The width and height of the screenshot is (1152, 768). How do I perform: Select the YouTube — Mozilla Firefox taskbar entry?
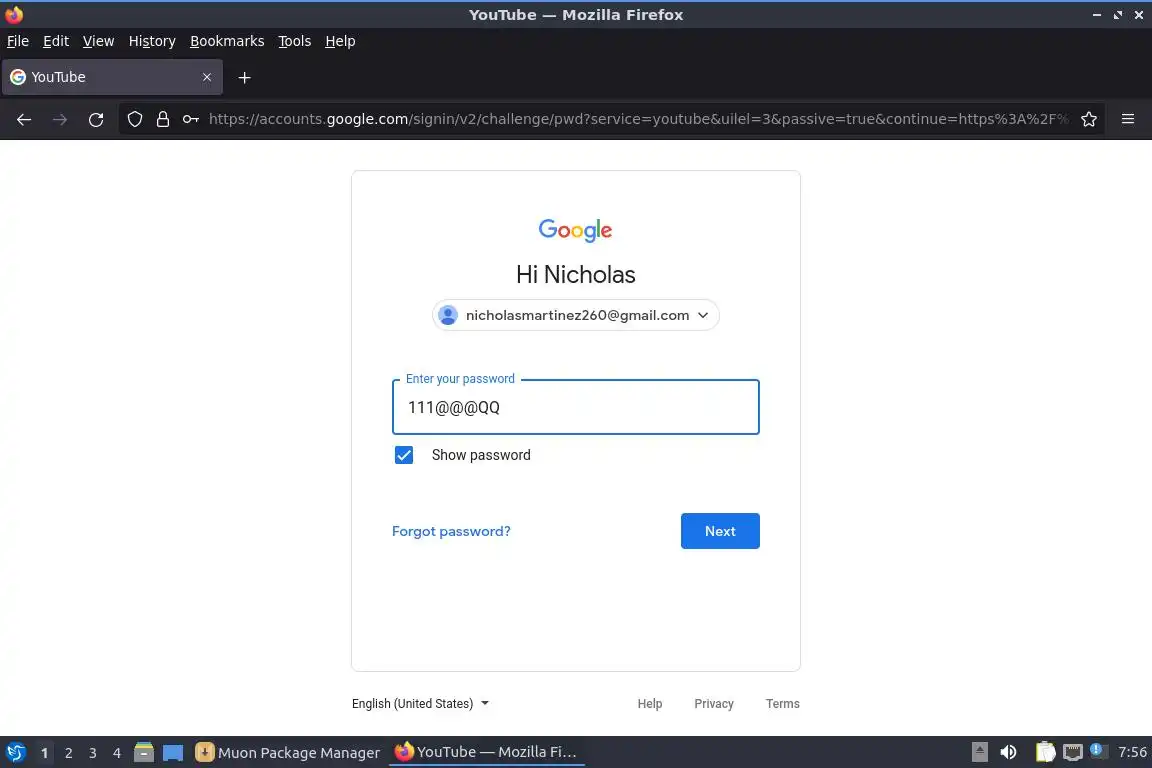[486, 752]
